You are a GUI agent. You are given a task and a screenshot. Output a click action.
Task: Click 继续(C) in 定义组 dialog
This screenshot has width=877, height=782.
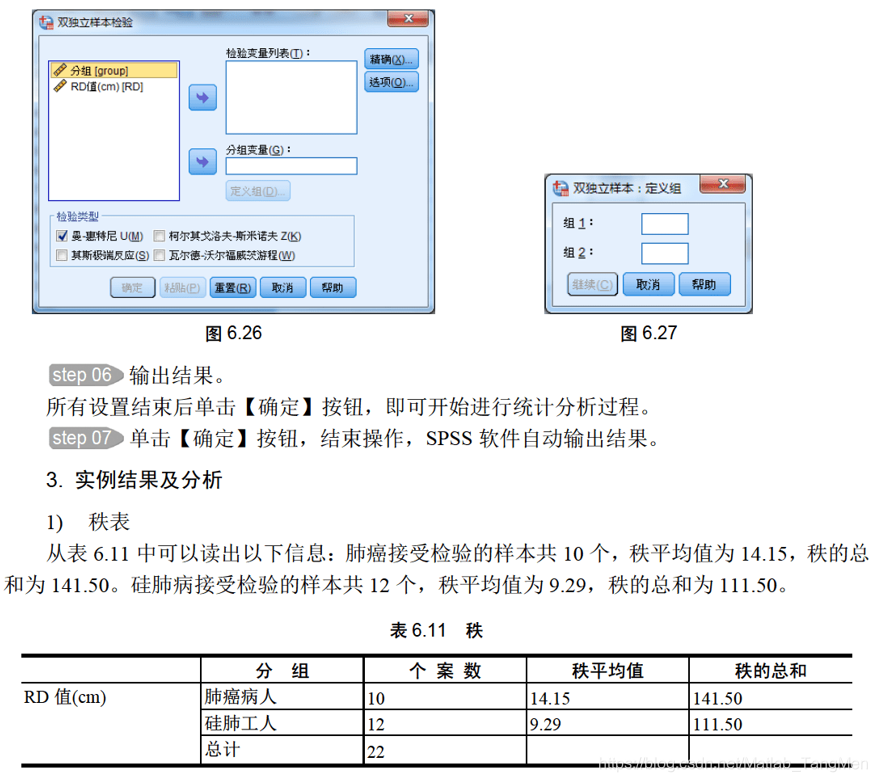point(592,284)
